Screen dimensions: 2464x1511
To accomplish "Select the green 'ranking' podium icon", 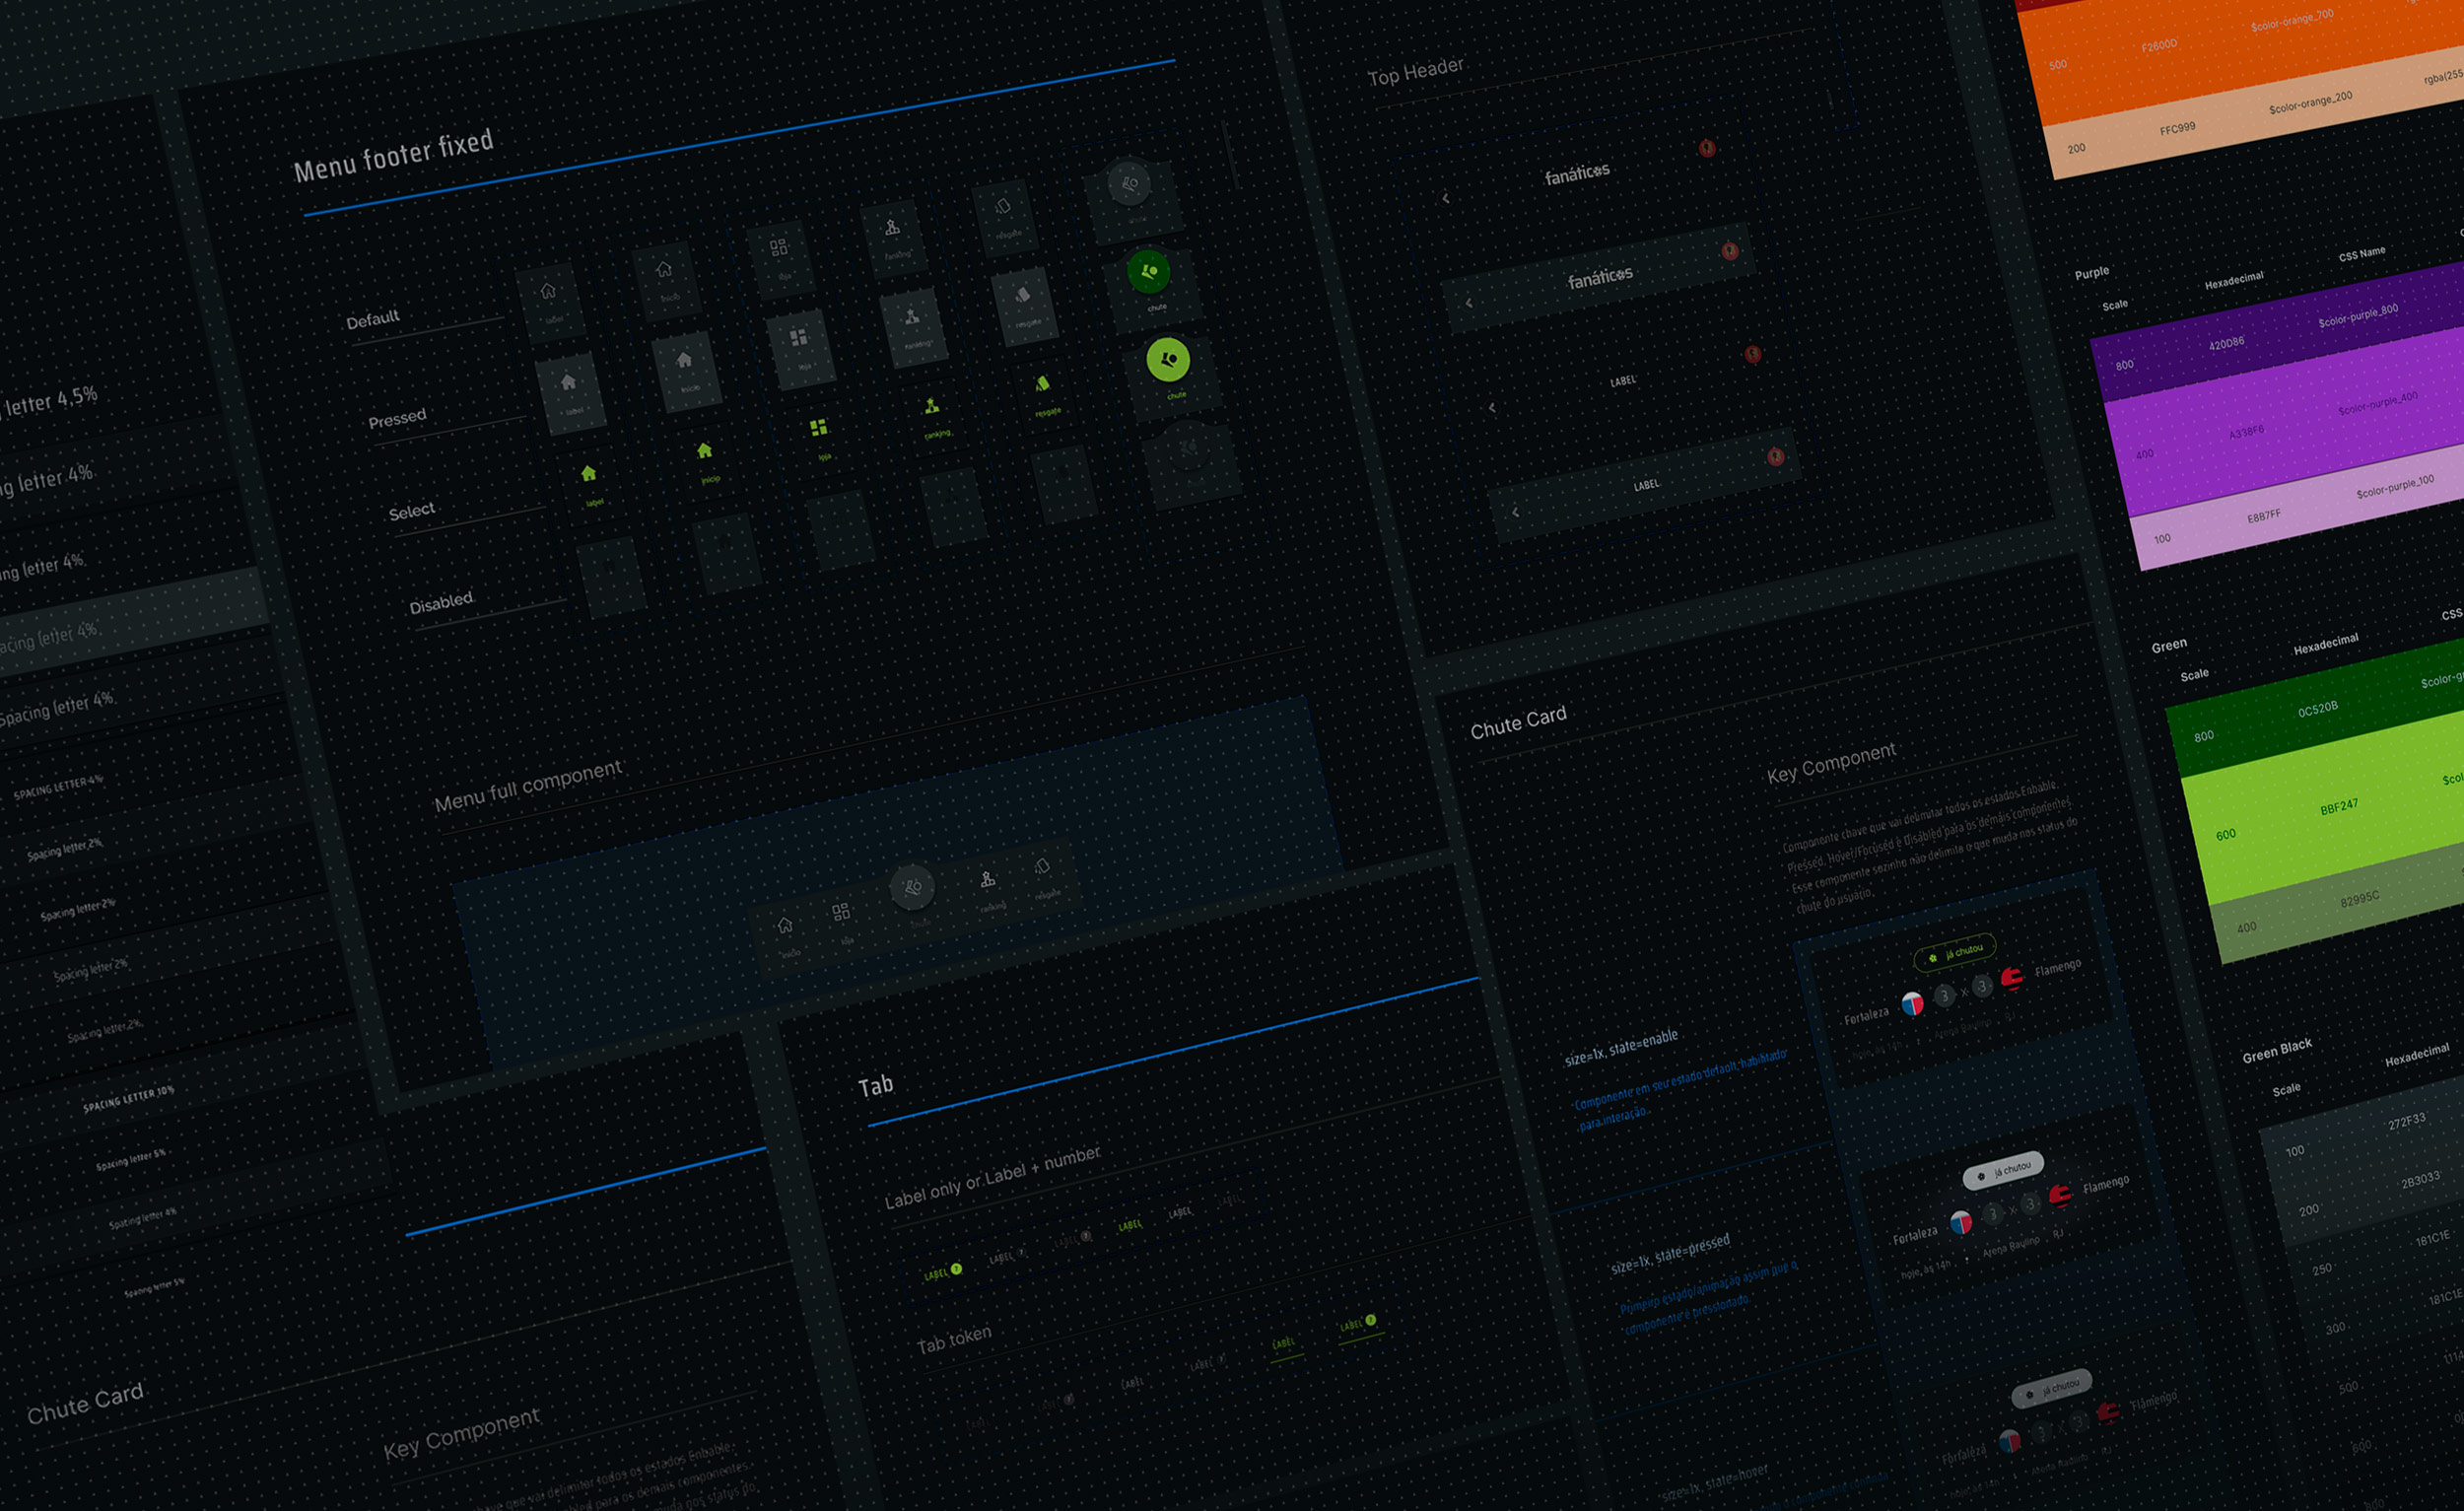I will click(x=932, y=406).
